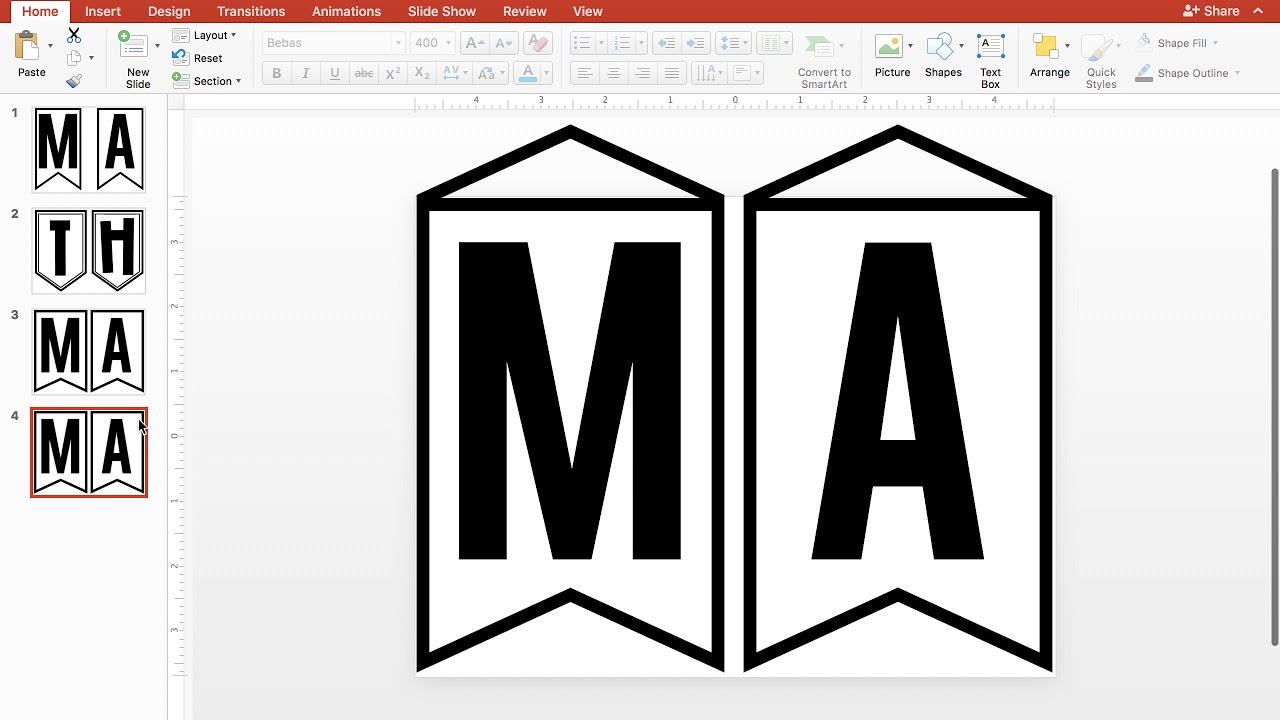Select slide 1 thumbnail

point(89,149)
